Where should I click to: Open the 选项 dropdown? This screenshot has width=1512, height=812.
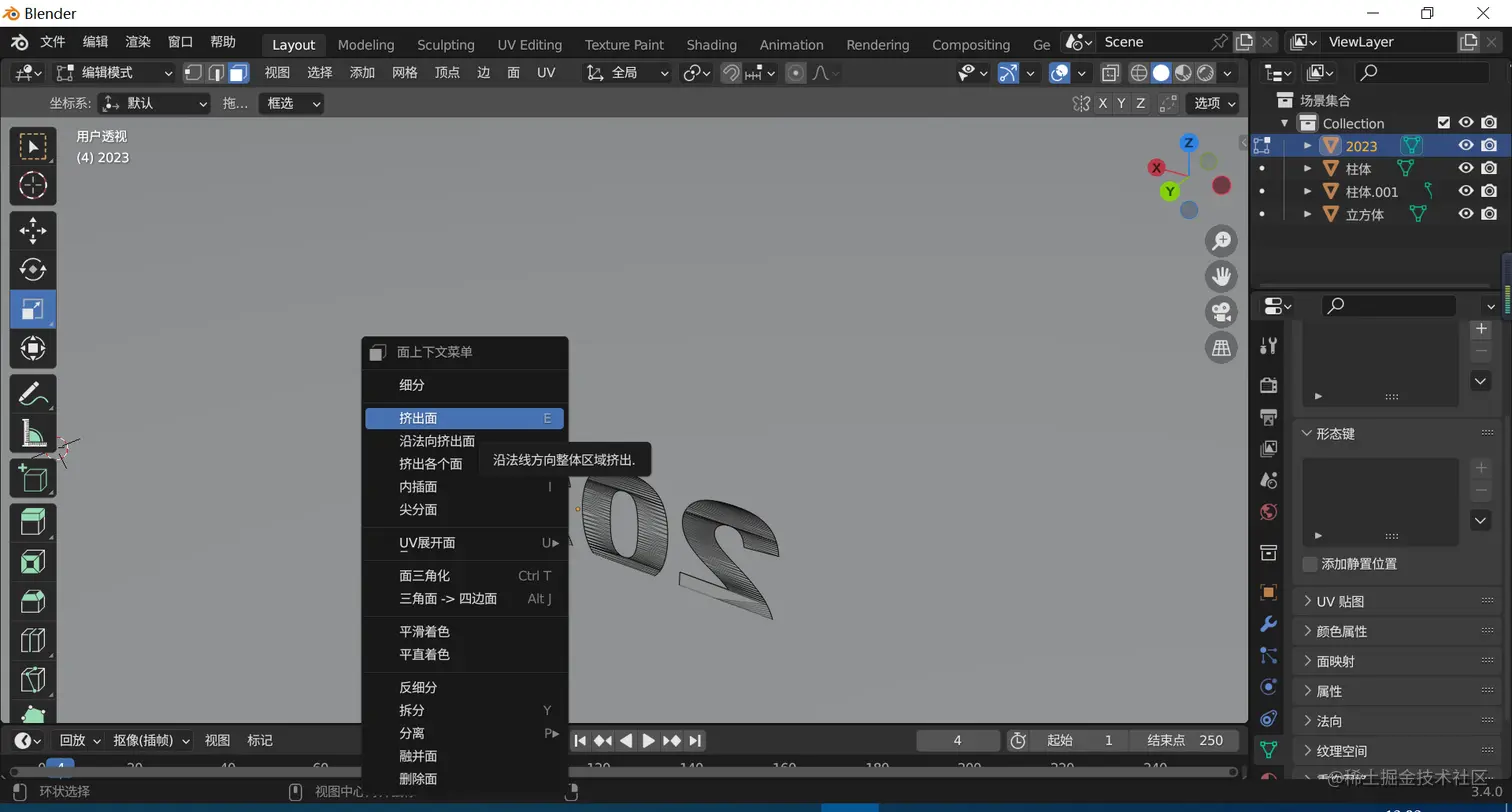coord(1214,103)
